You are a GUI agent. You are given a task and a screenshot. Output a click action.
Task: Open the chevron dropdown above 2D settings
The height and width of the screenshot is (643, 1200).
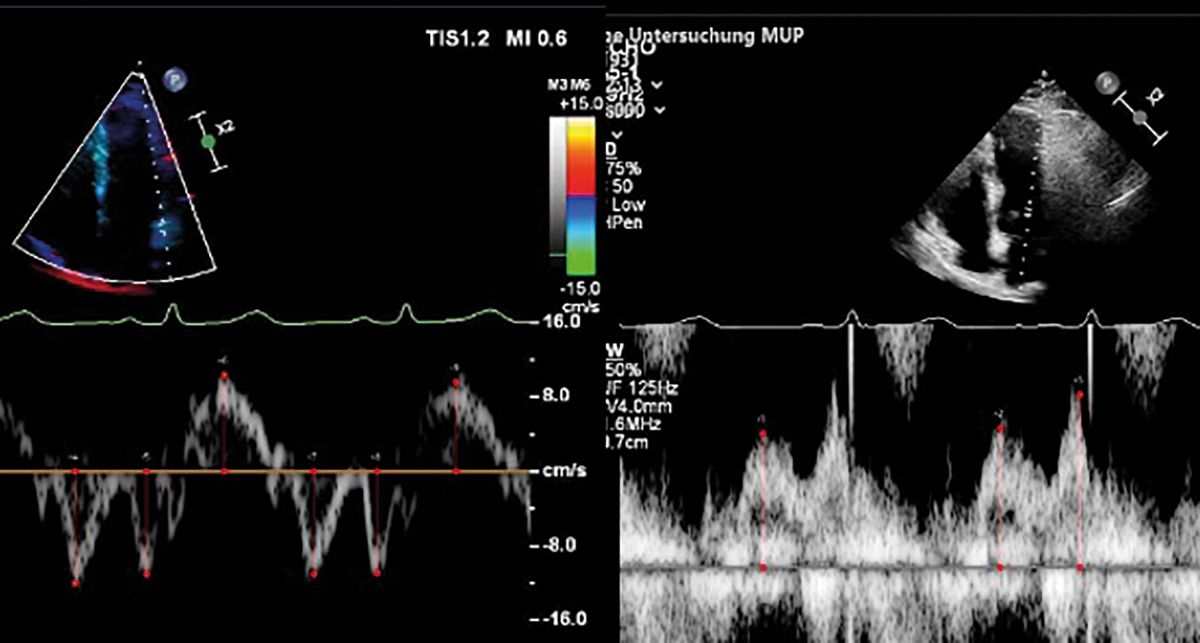[619, 132]
